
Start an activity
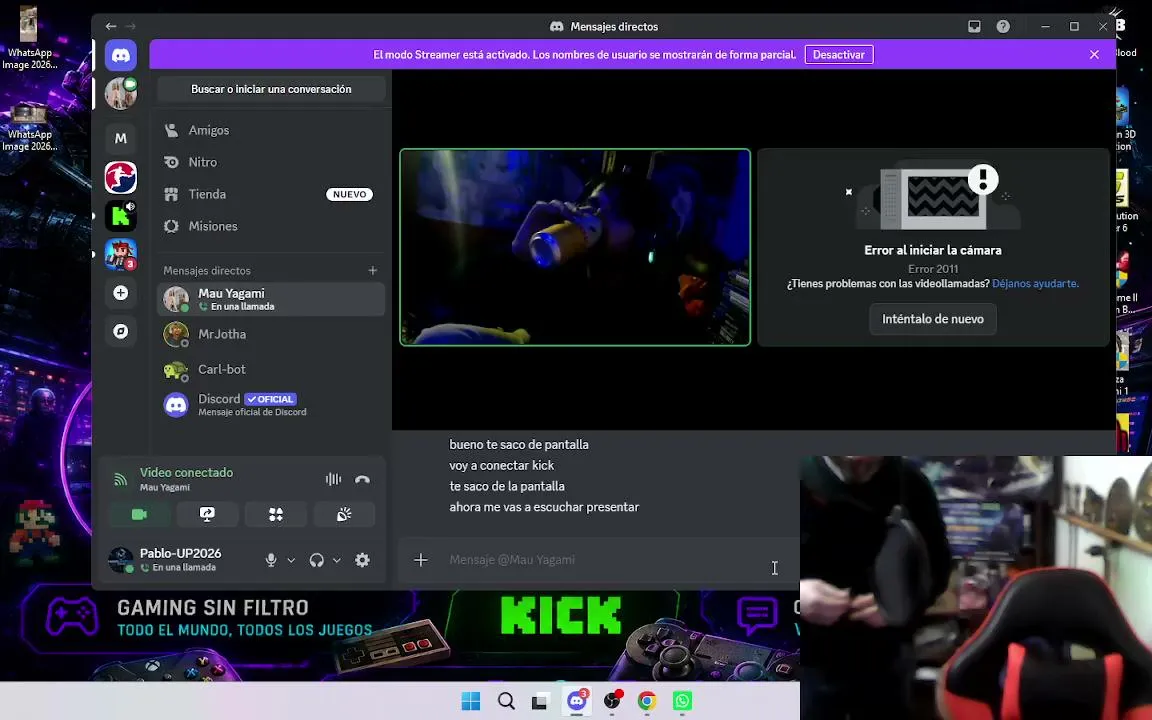pos(276,514)
